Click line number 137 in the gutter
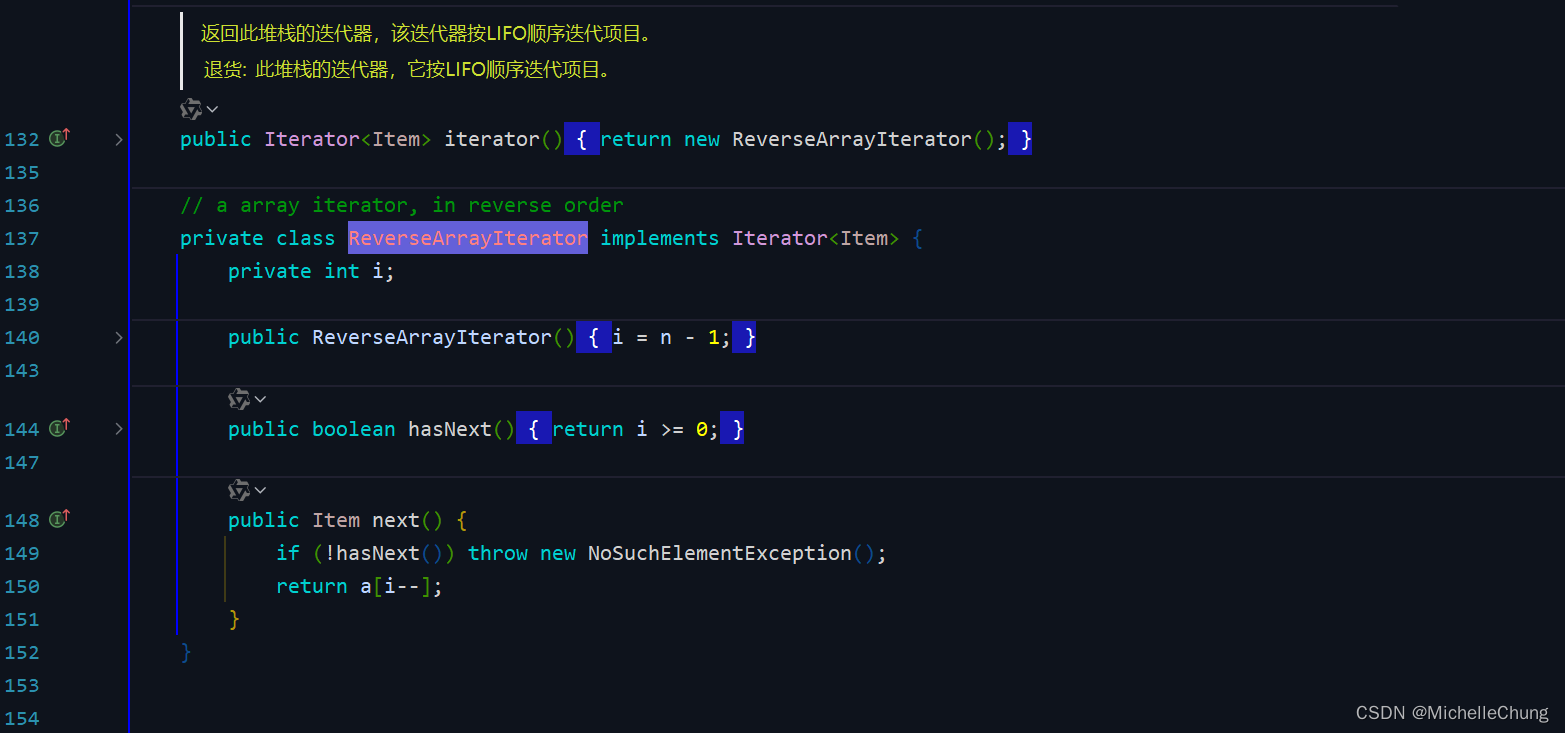This screenshot has height=733, width=1565. (x=22, y=238)
